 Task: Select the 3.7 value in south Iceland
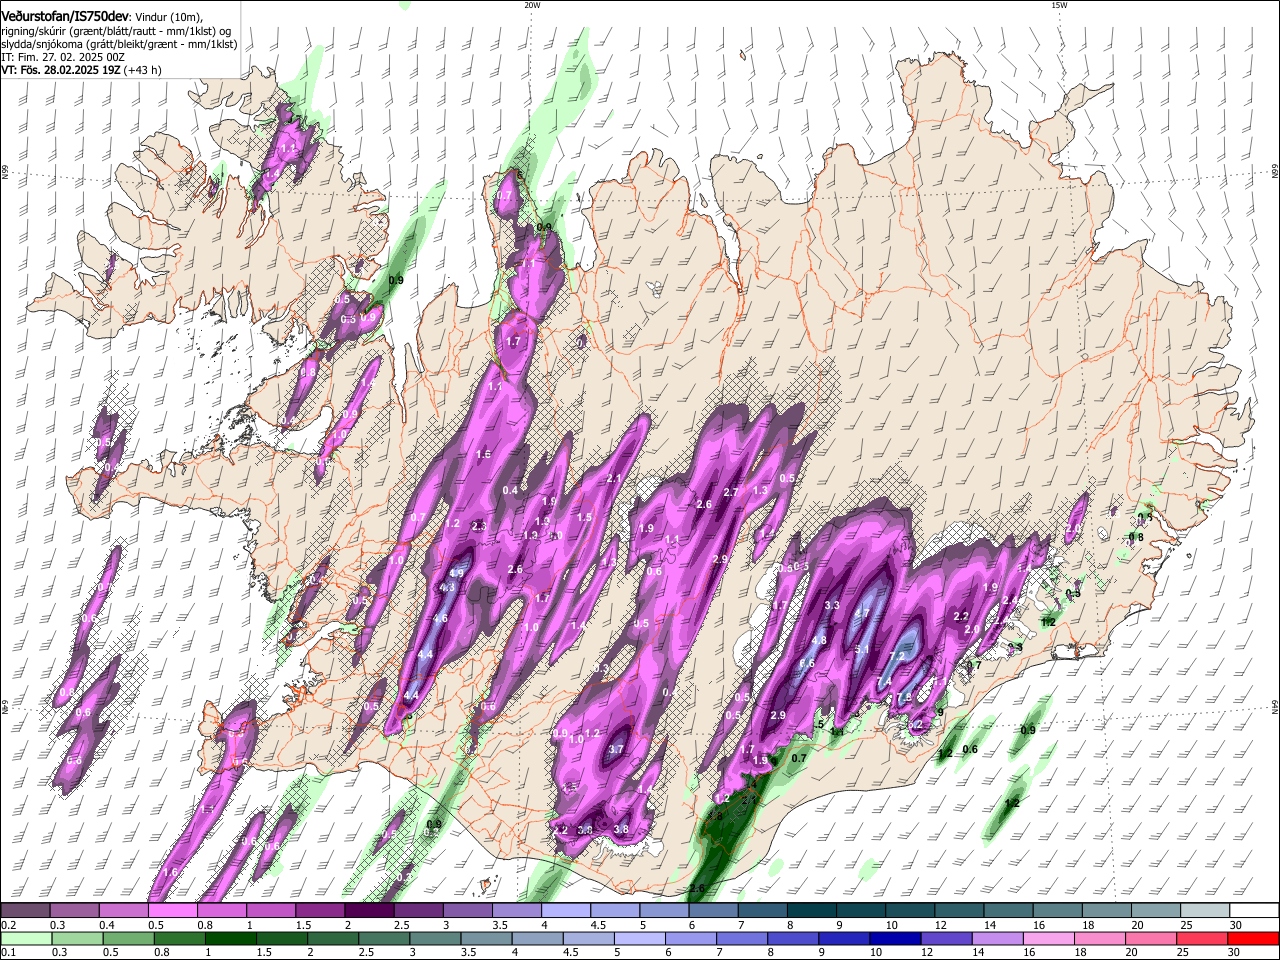point(616,749)
